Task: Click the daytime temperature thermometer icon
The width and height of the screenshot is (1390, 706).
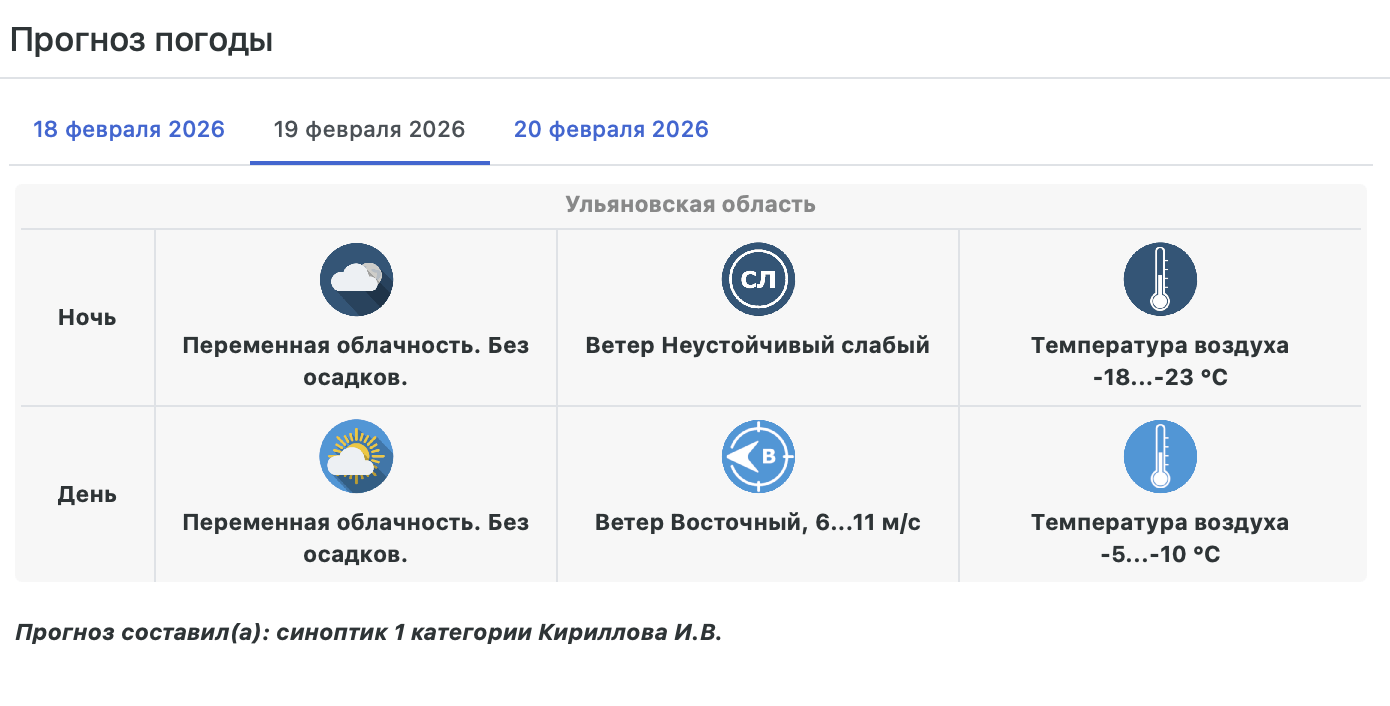Action: point(1160,456)
